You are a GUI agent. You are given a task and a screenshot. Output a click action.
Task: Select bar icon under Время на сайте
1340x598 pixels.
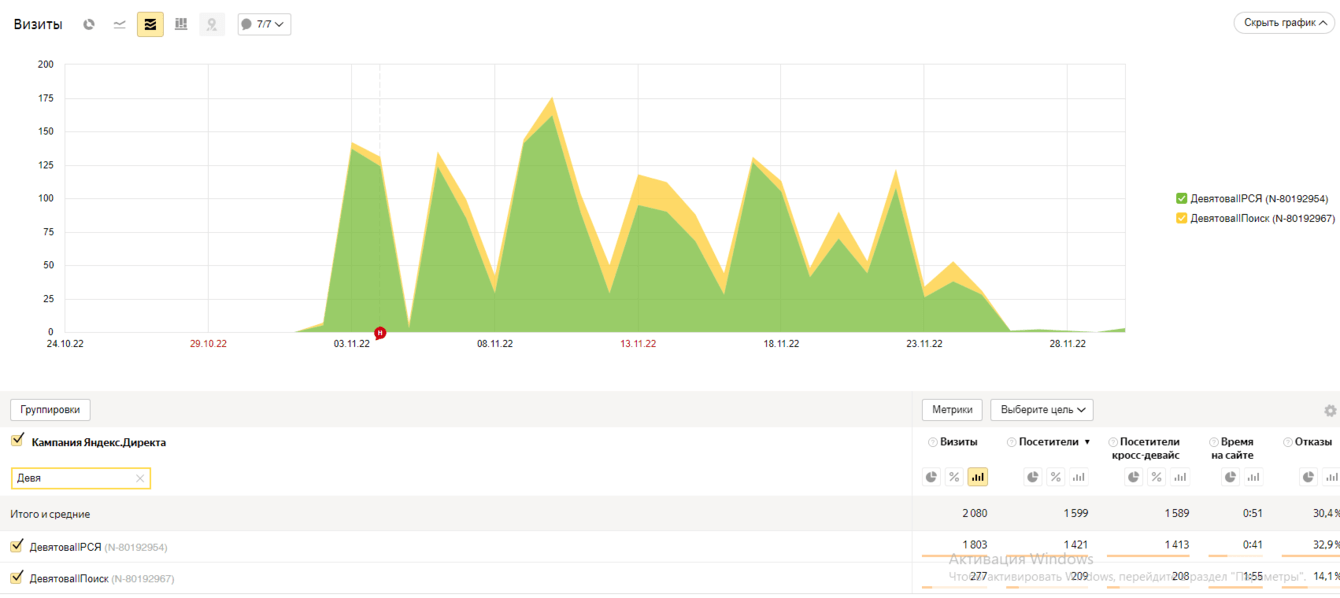click(x=1253, y=477)
